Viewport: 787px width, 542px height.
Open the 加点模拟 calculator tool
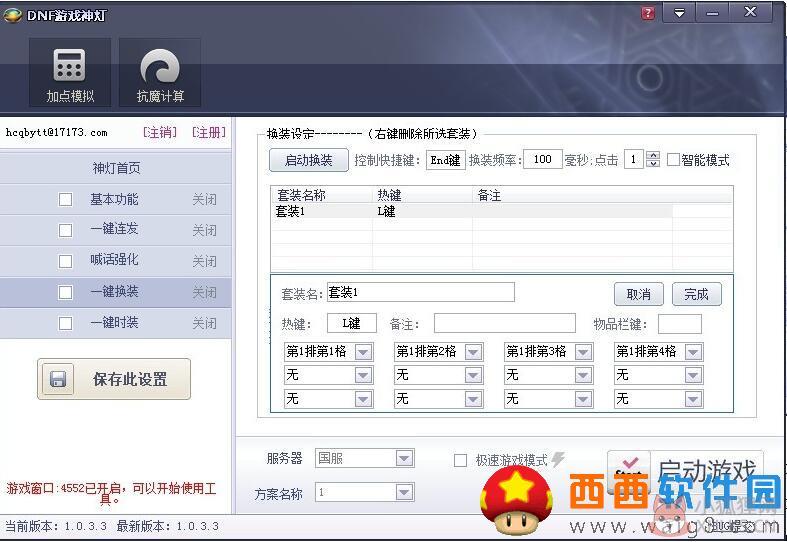pos(70,73)
